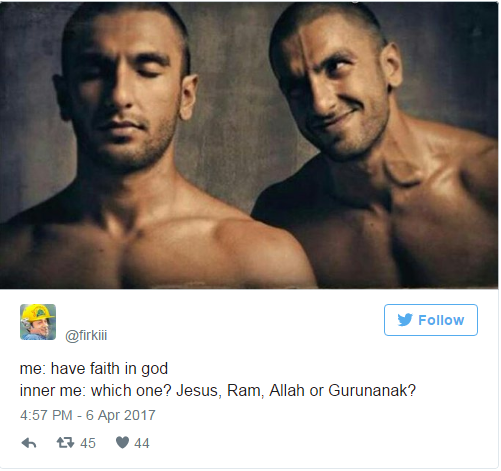
Task: Expand the attached tweet photo
Action: tap(249, 145)
